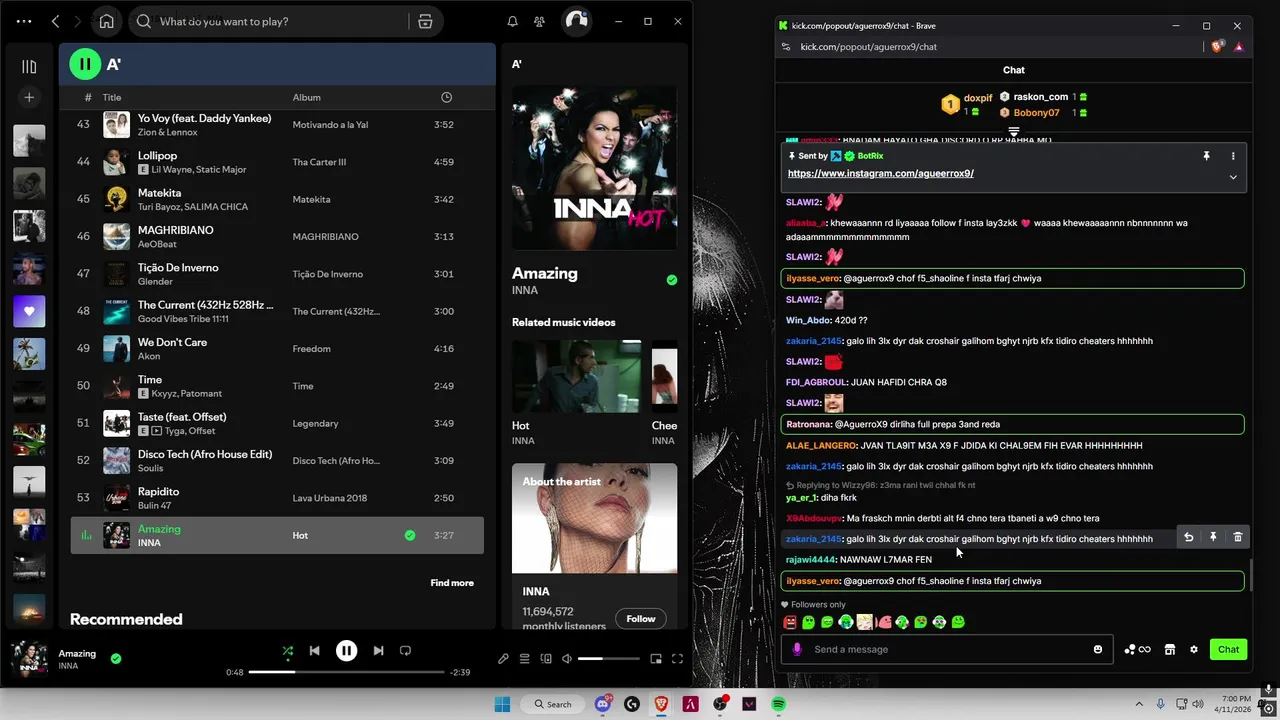
Task: Open the pinned Instagram link in chat
Action: pyautogui.click(x=880, y=173)
